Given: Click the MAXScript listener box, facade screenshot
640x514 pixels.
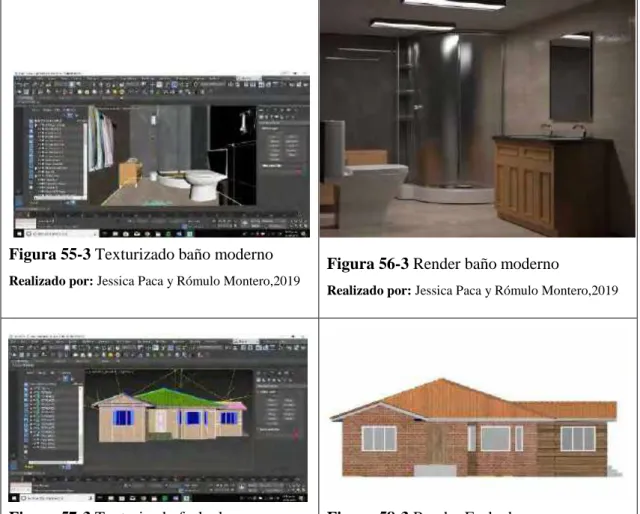Looking at the screenshot, I should pyautogui.click(x=20, y=488).
